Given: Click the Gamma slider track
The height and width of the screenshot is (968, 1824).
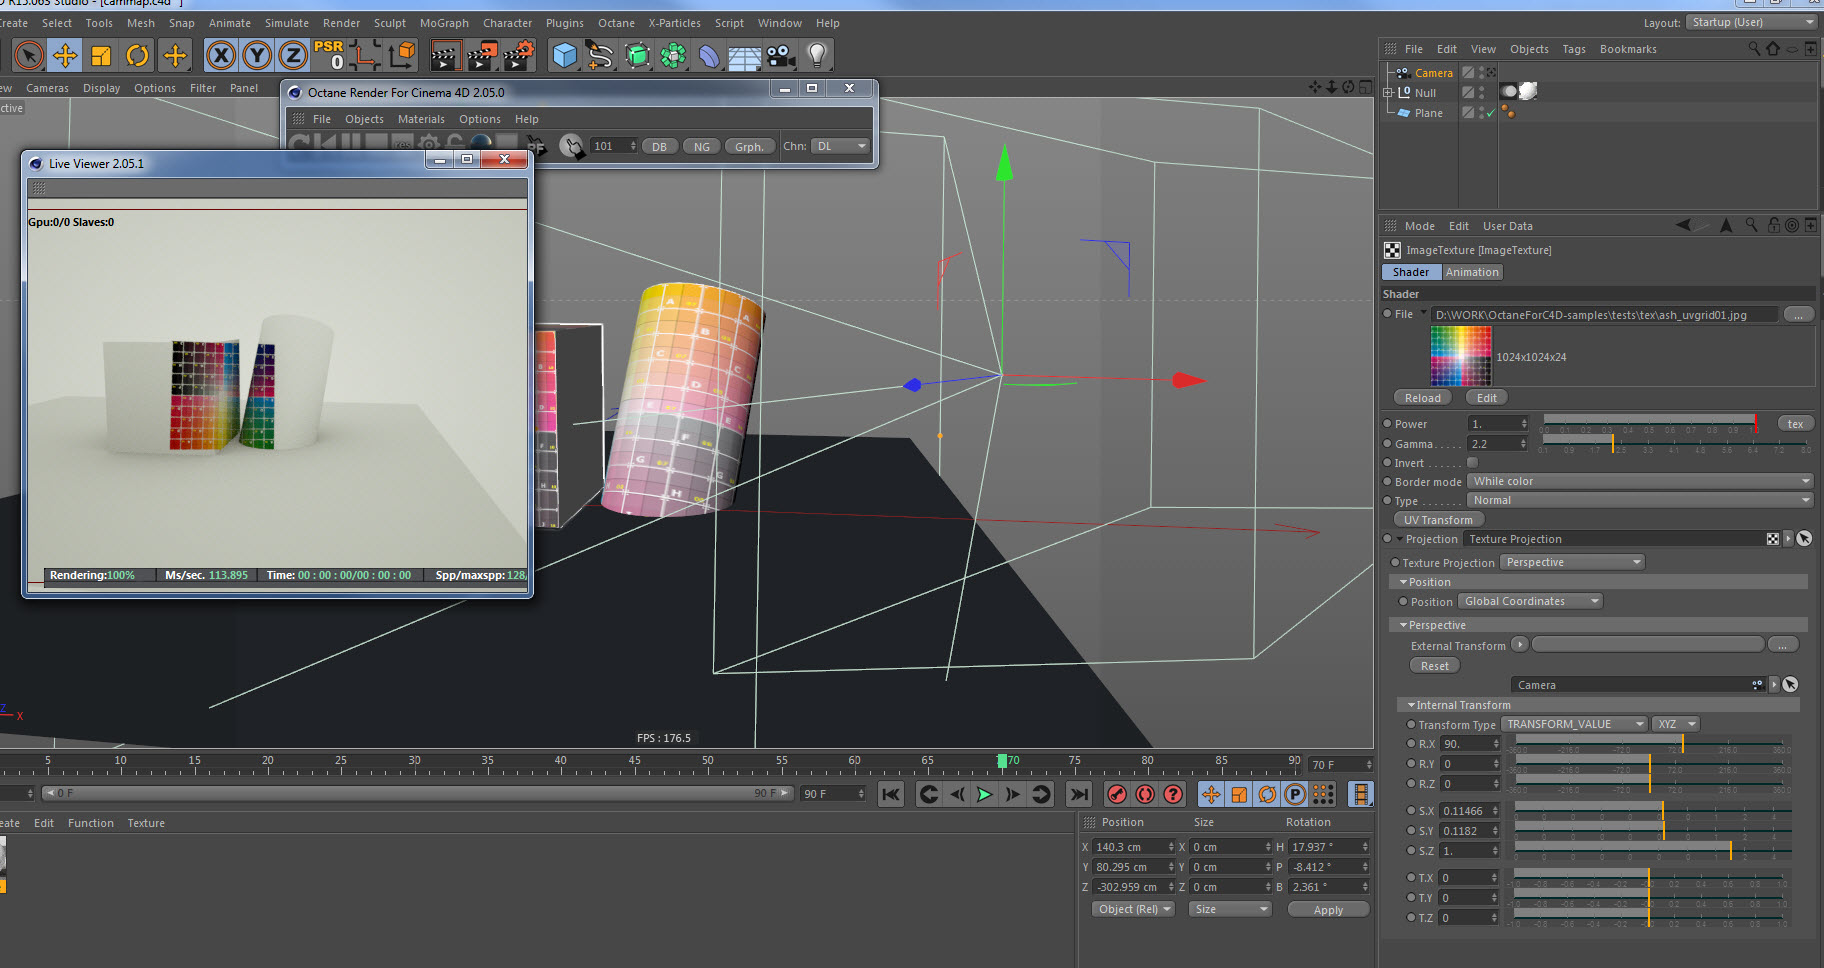Looking at the screenshot, I should tap(1675, 441).
